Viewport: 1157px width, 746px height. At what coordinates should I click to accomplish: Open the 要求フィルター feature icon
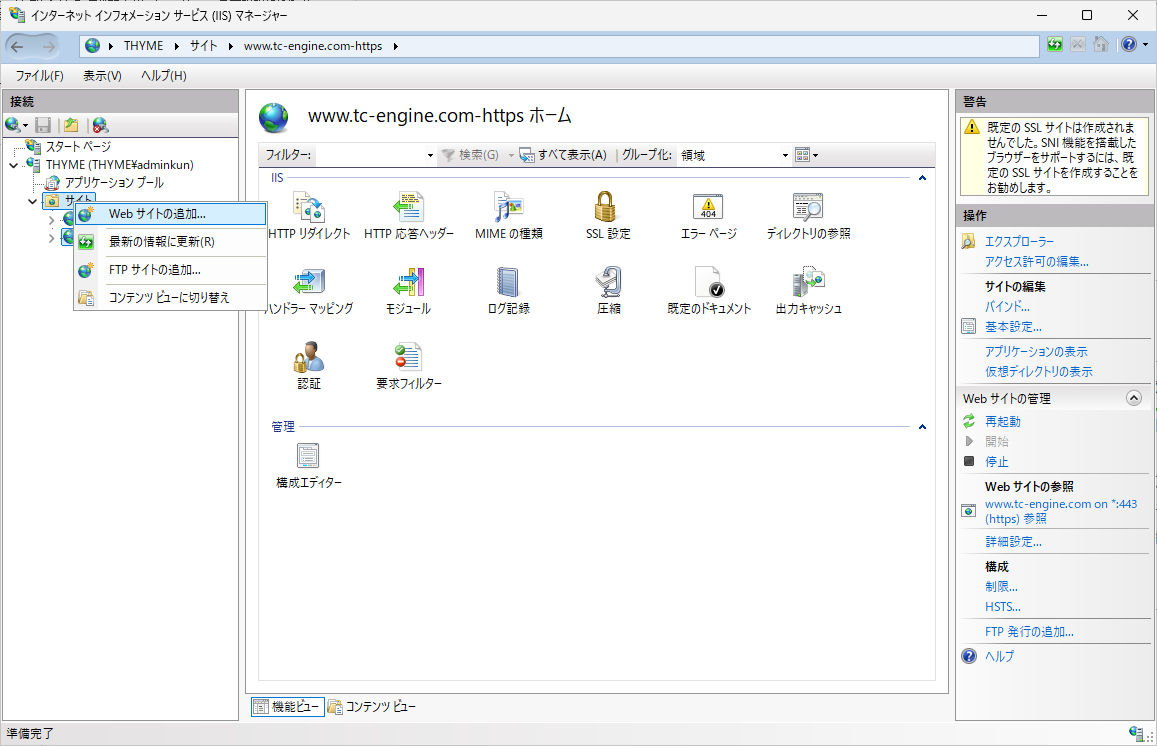[x=408, y=357]
